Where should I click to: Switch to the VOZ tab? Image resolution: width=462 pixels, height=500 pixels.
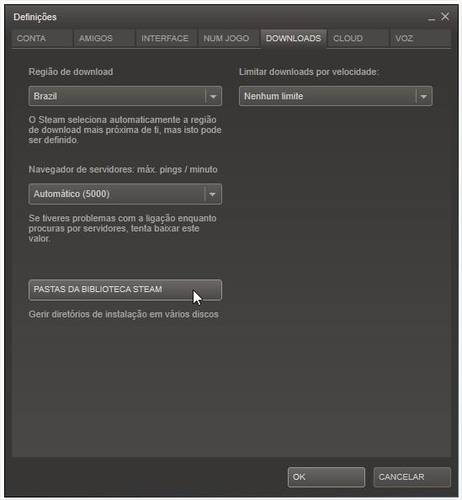[420, 38]
